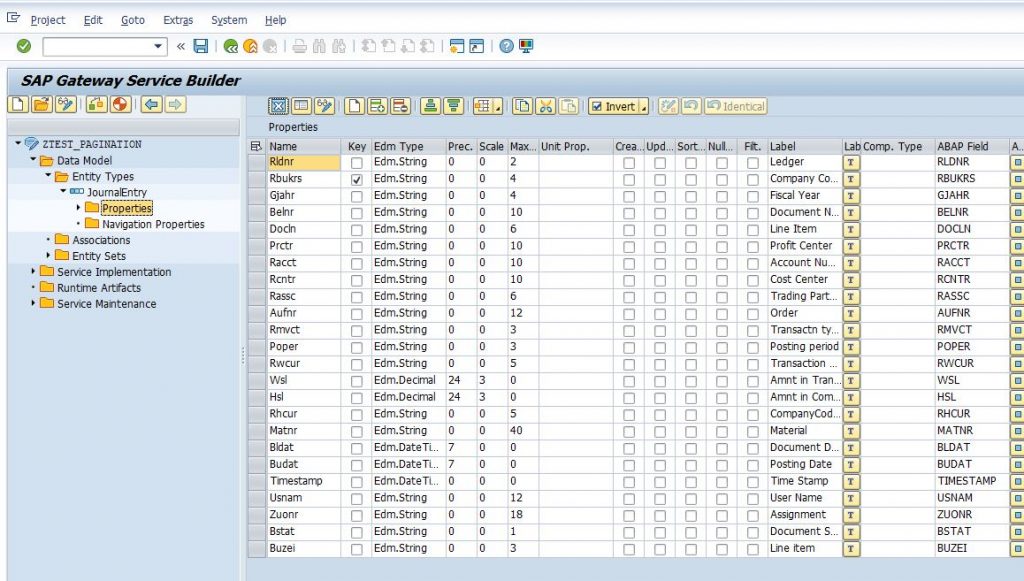Click the red-white Generate Runtime Objects icon
This screenshot has height=581, width=1024.
pos(120,104)
